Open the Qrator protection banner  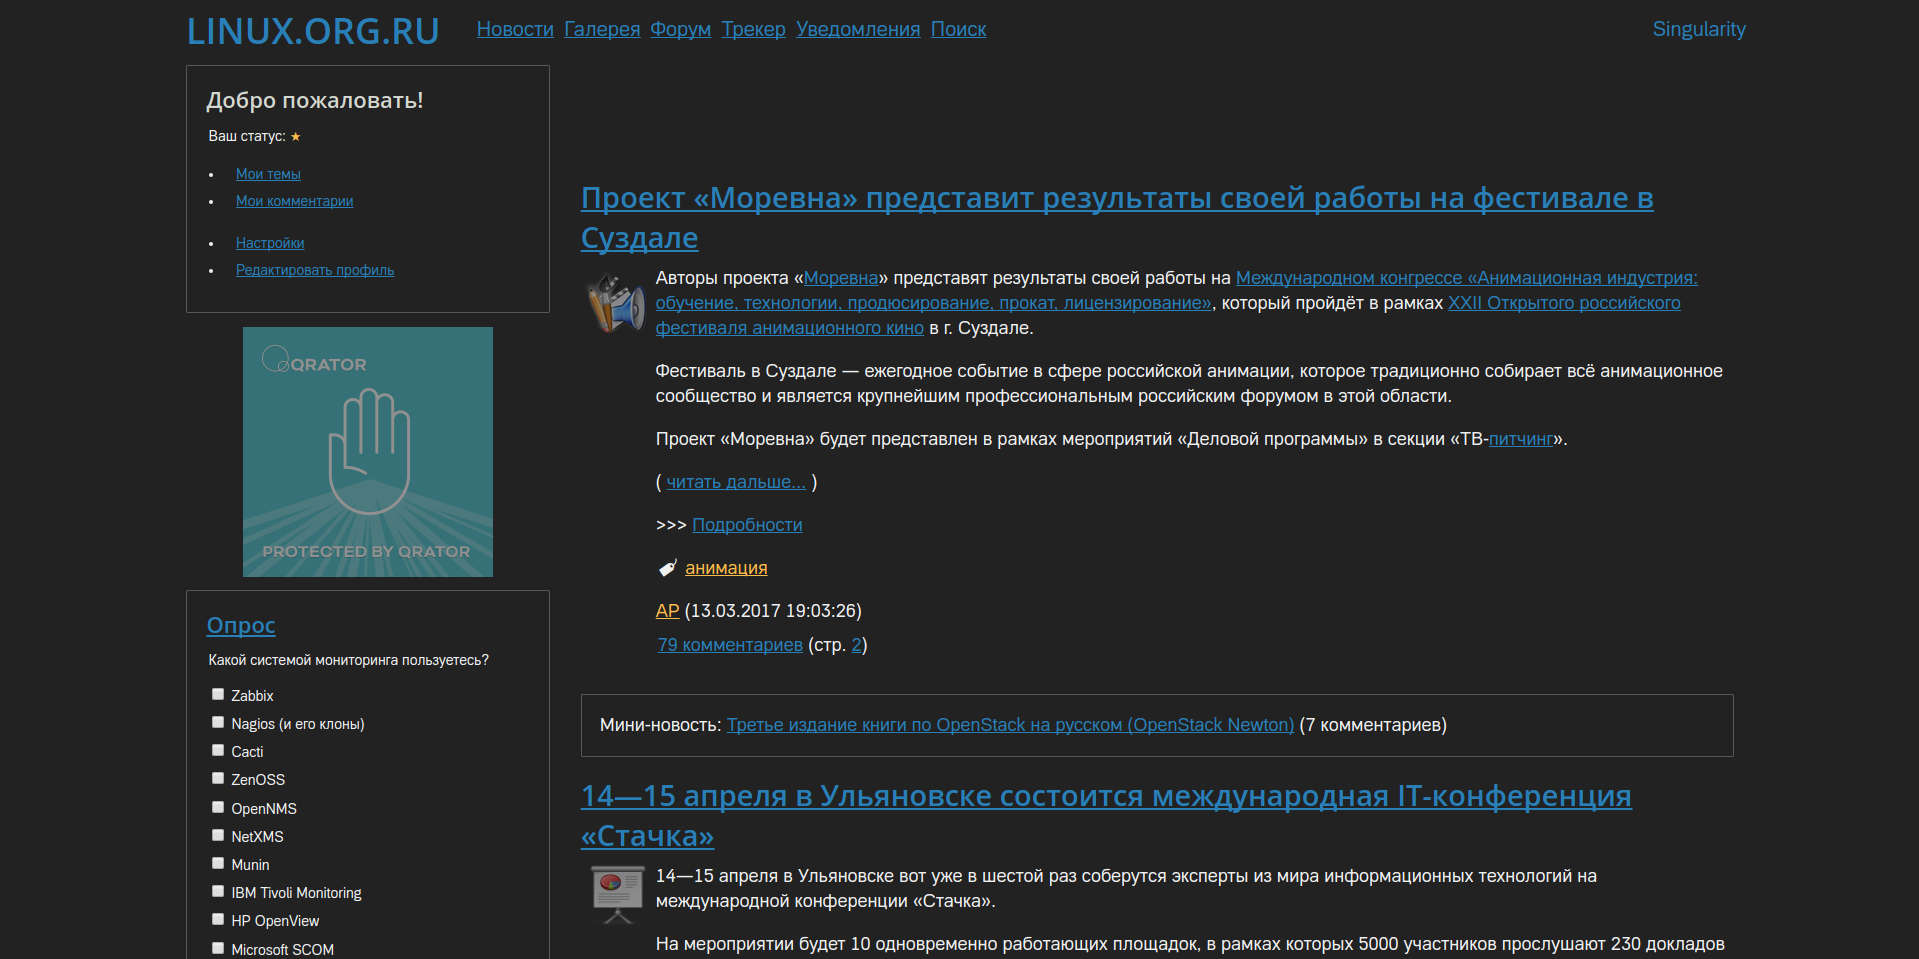point(368,452)
